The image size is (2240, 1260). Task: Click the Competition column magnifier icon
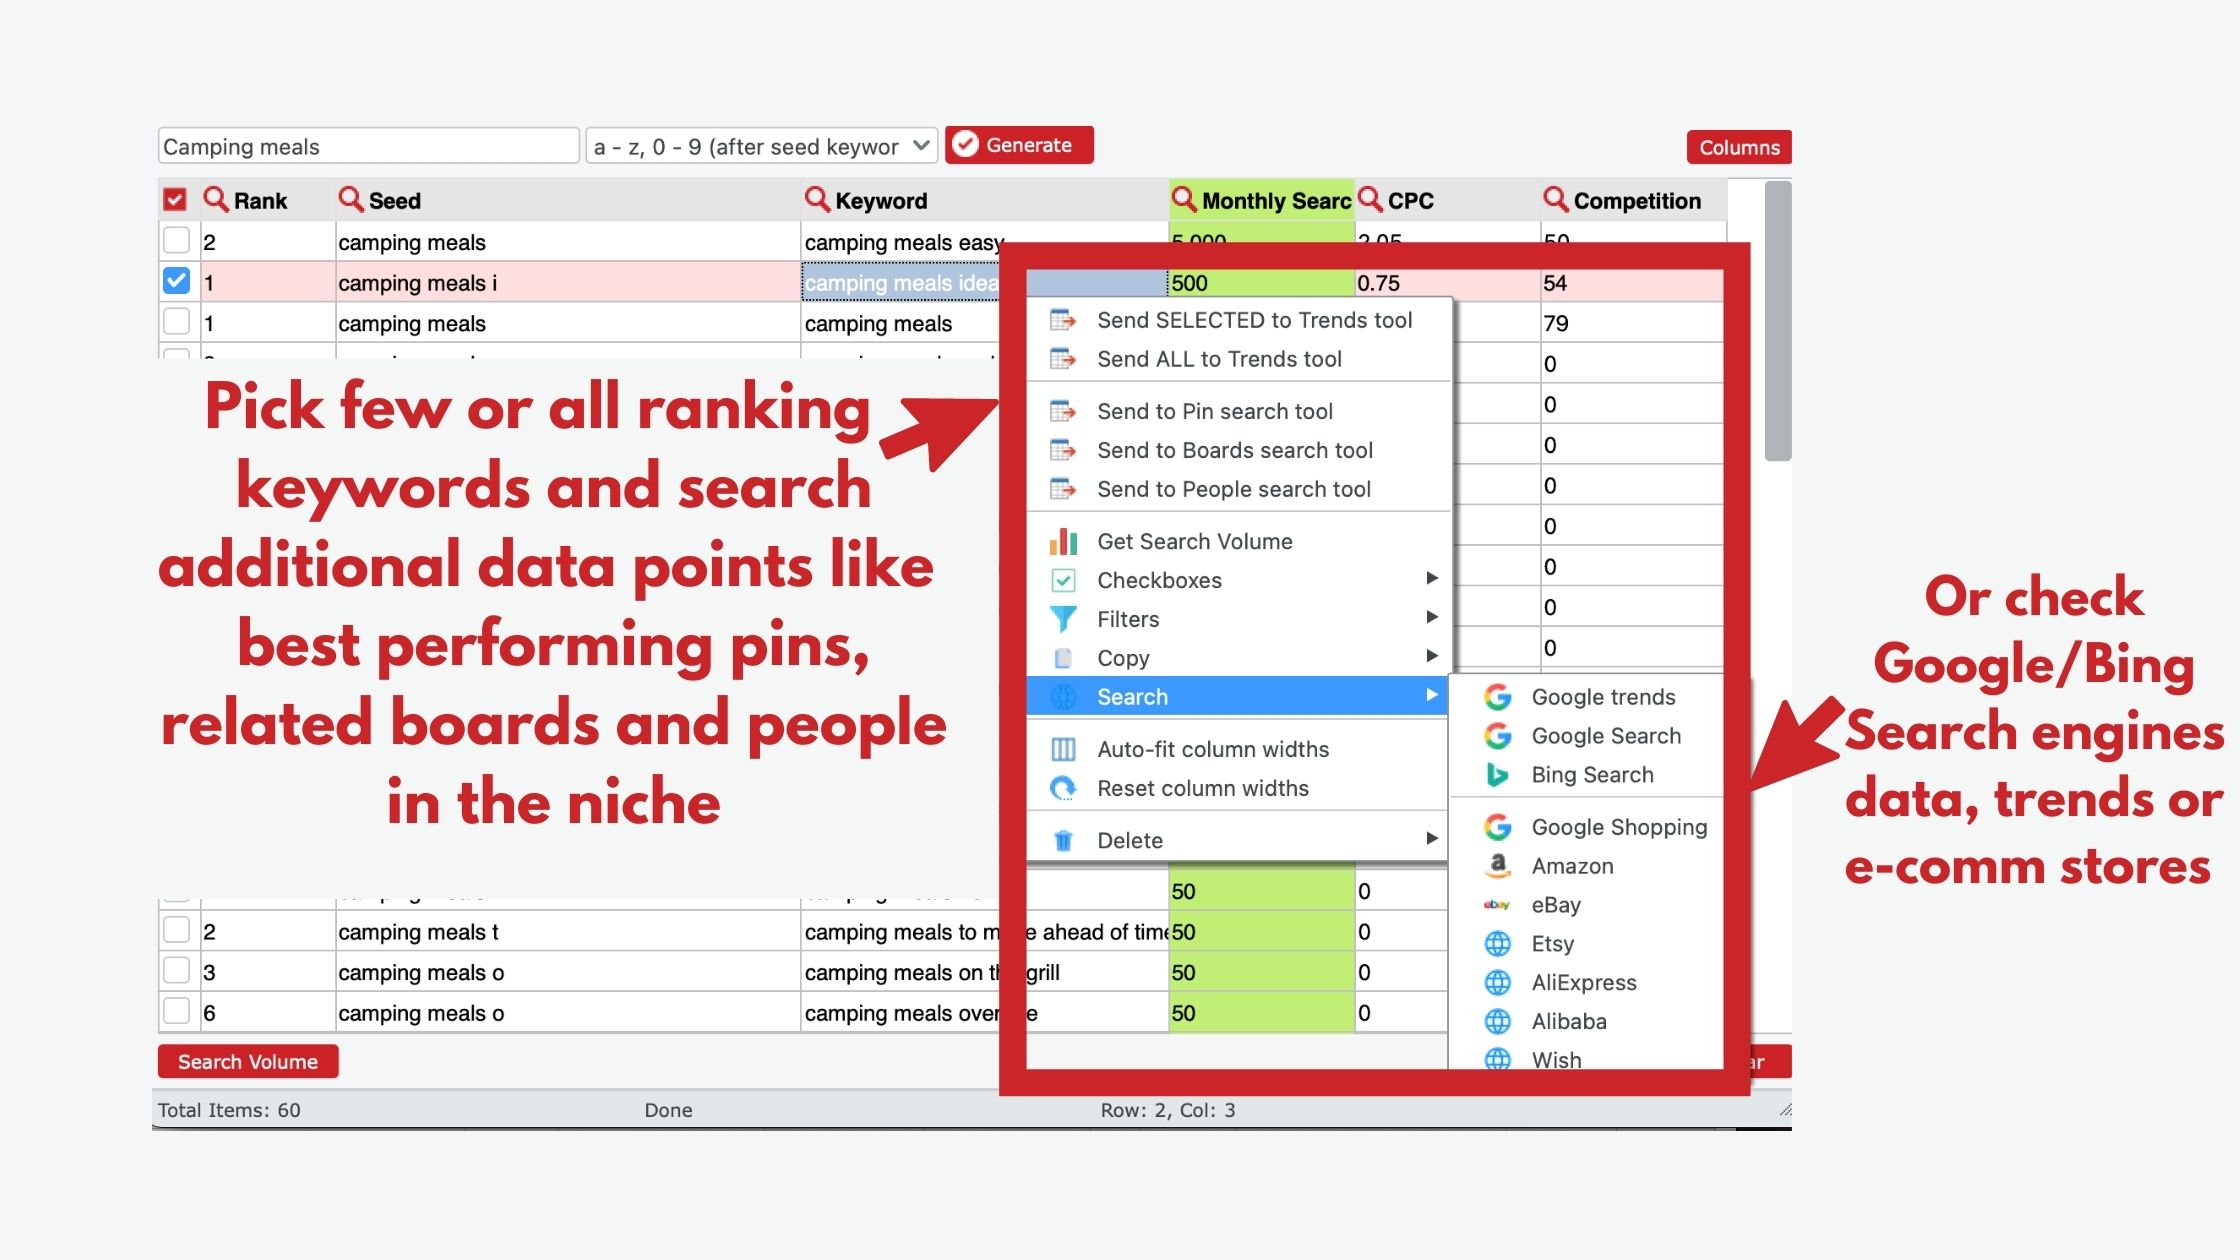[1555, 199]
